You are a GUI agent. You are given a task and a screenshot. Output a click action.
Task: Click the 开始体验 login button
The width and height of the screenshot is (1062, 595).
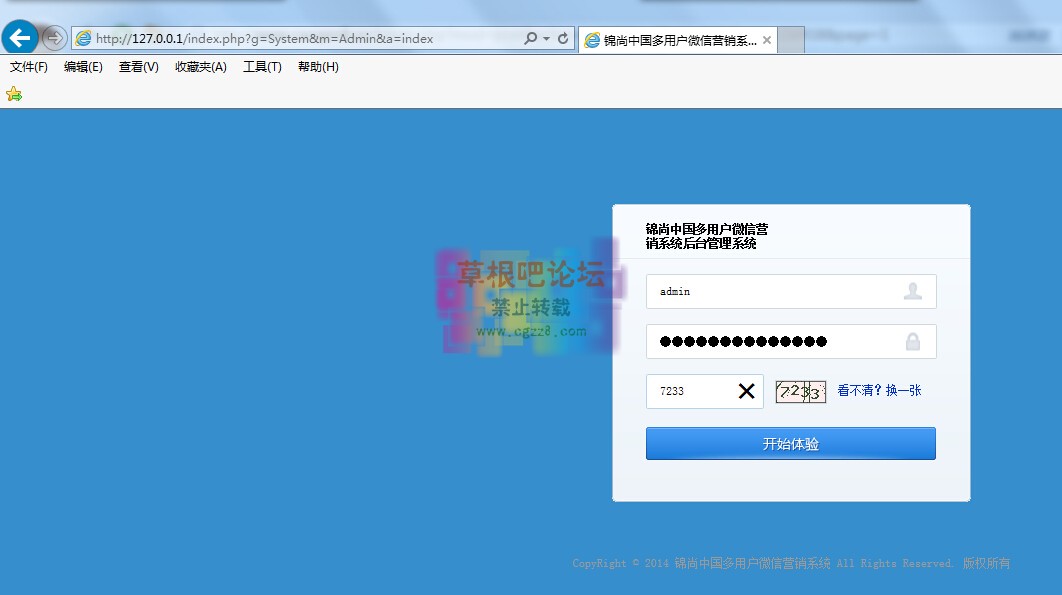click(790, 443)
